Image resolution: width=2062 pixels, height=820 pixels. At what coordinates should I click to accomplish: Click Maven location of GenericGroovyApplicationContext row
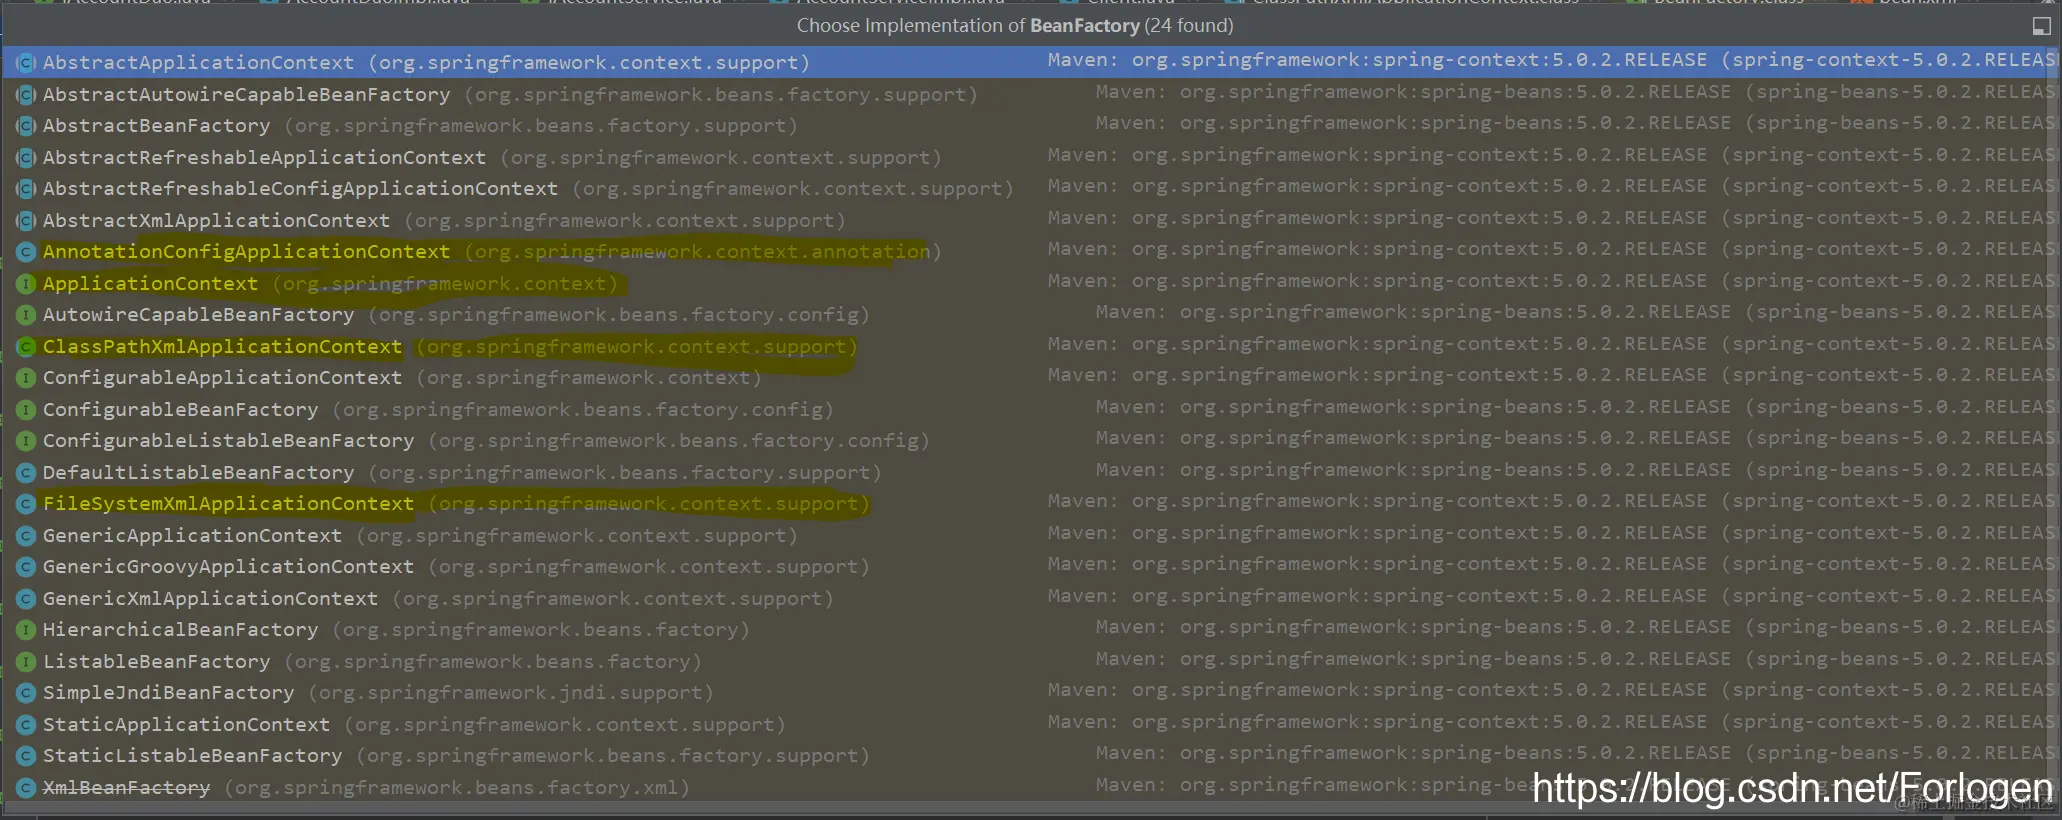pos(1552,565)
